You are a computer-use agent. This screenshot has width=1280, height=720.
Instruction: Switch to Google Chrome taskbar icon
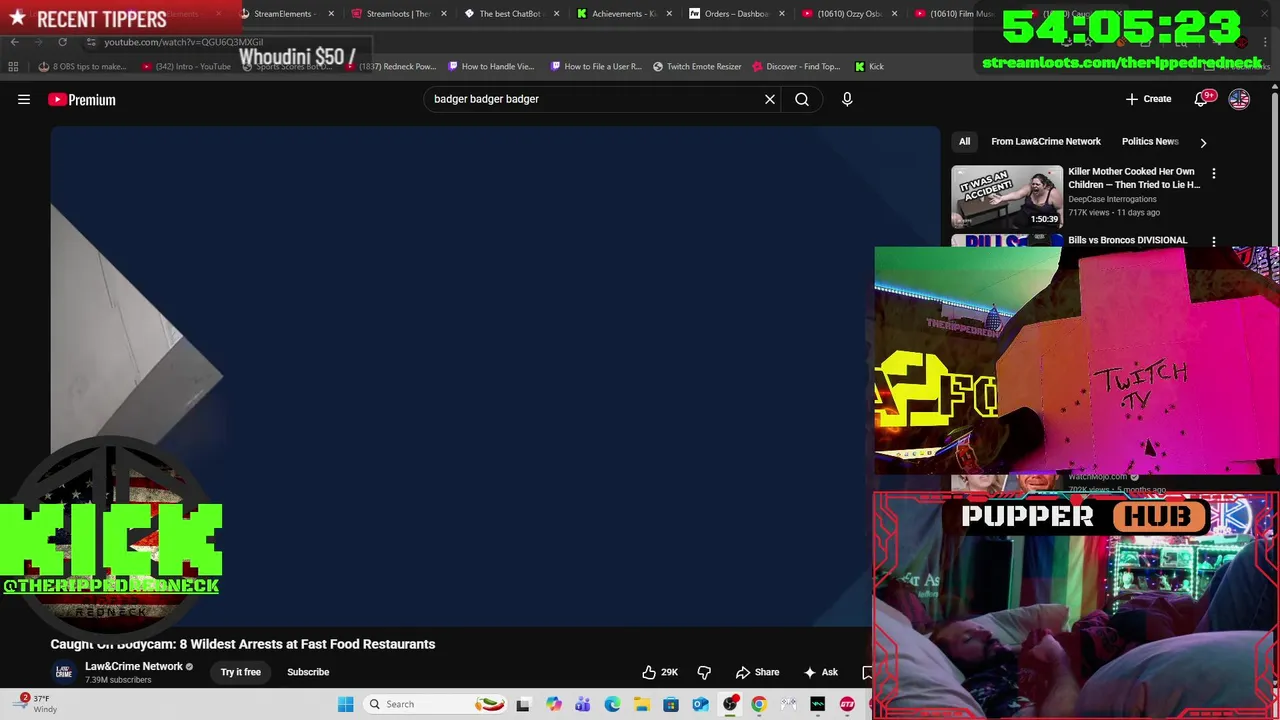point(759,704)
